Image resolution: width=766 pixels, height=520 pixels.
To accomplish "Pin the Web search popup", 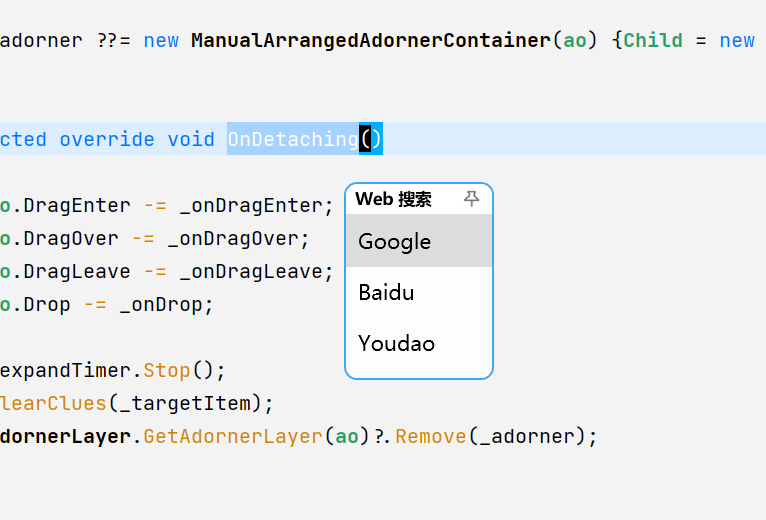I will [471, 198].
